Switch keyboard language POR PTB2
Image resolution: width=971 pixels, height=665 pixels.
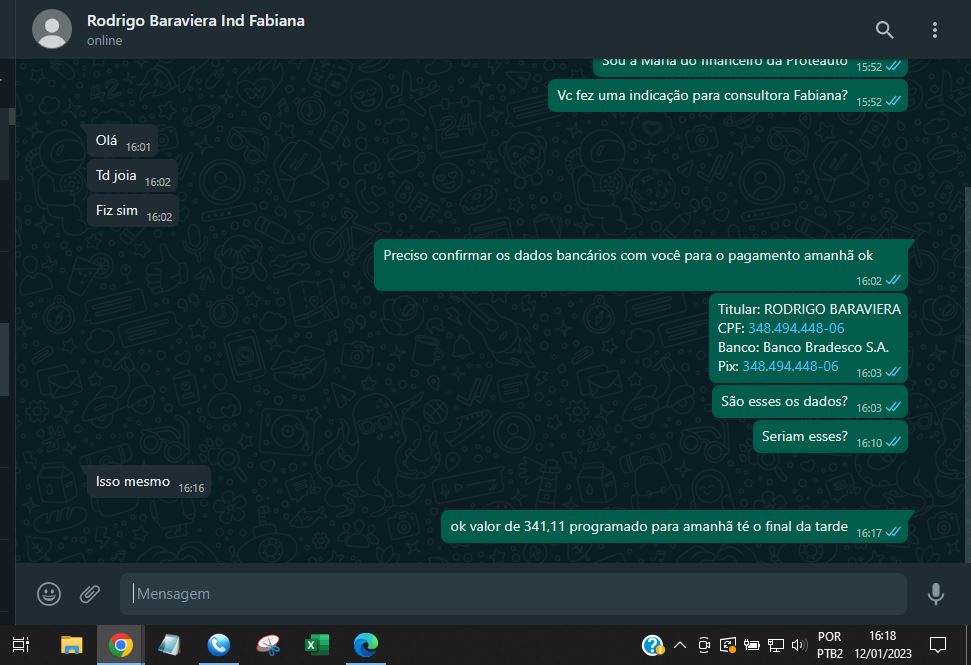click(x=829, y=645)
